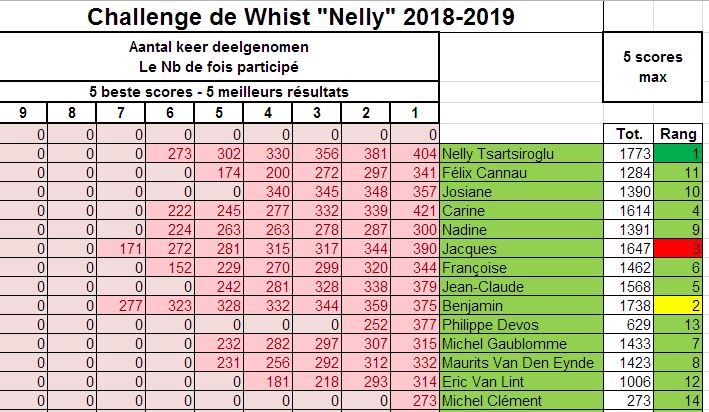
Task: Select the column header numbered 9
Action: (24, 112)
